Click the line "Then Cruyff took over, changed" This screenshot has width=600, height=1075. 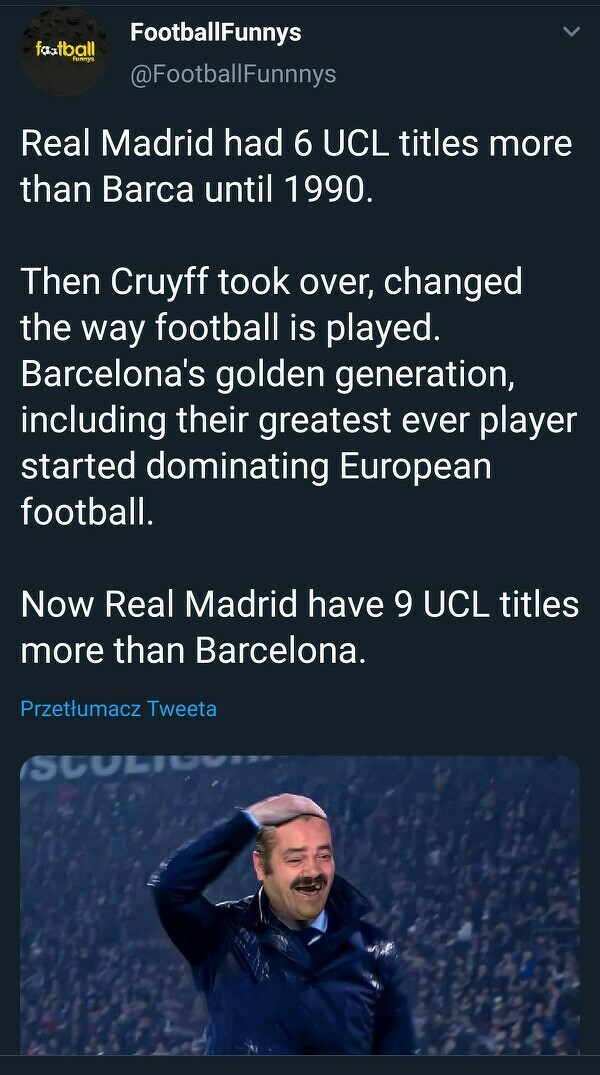point(271,282)
